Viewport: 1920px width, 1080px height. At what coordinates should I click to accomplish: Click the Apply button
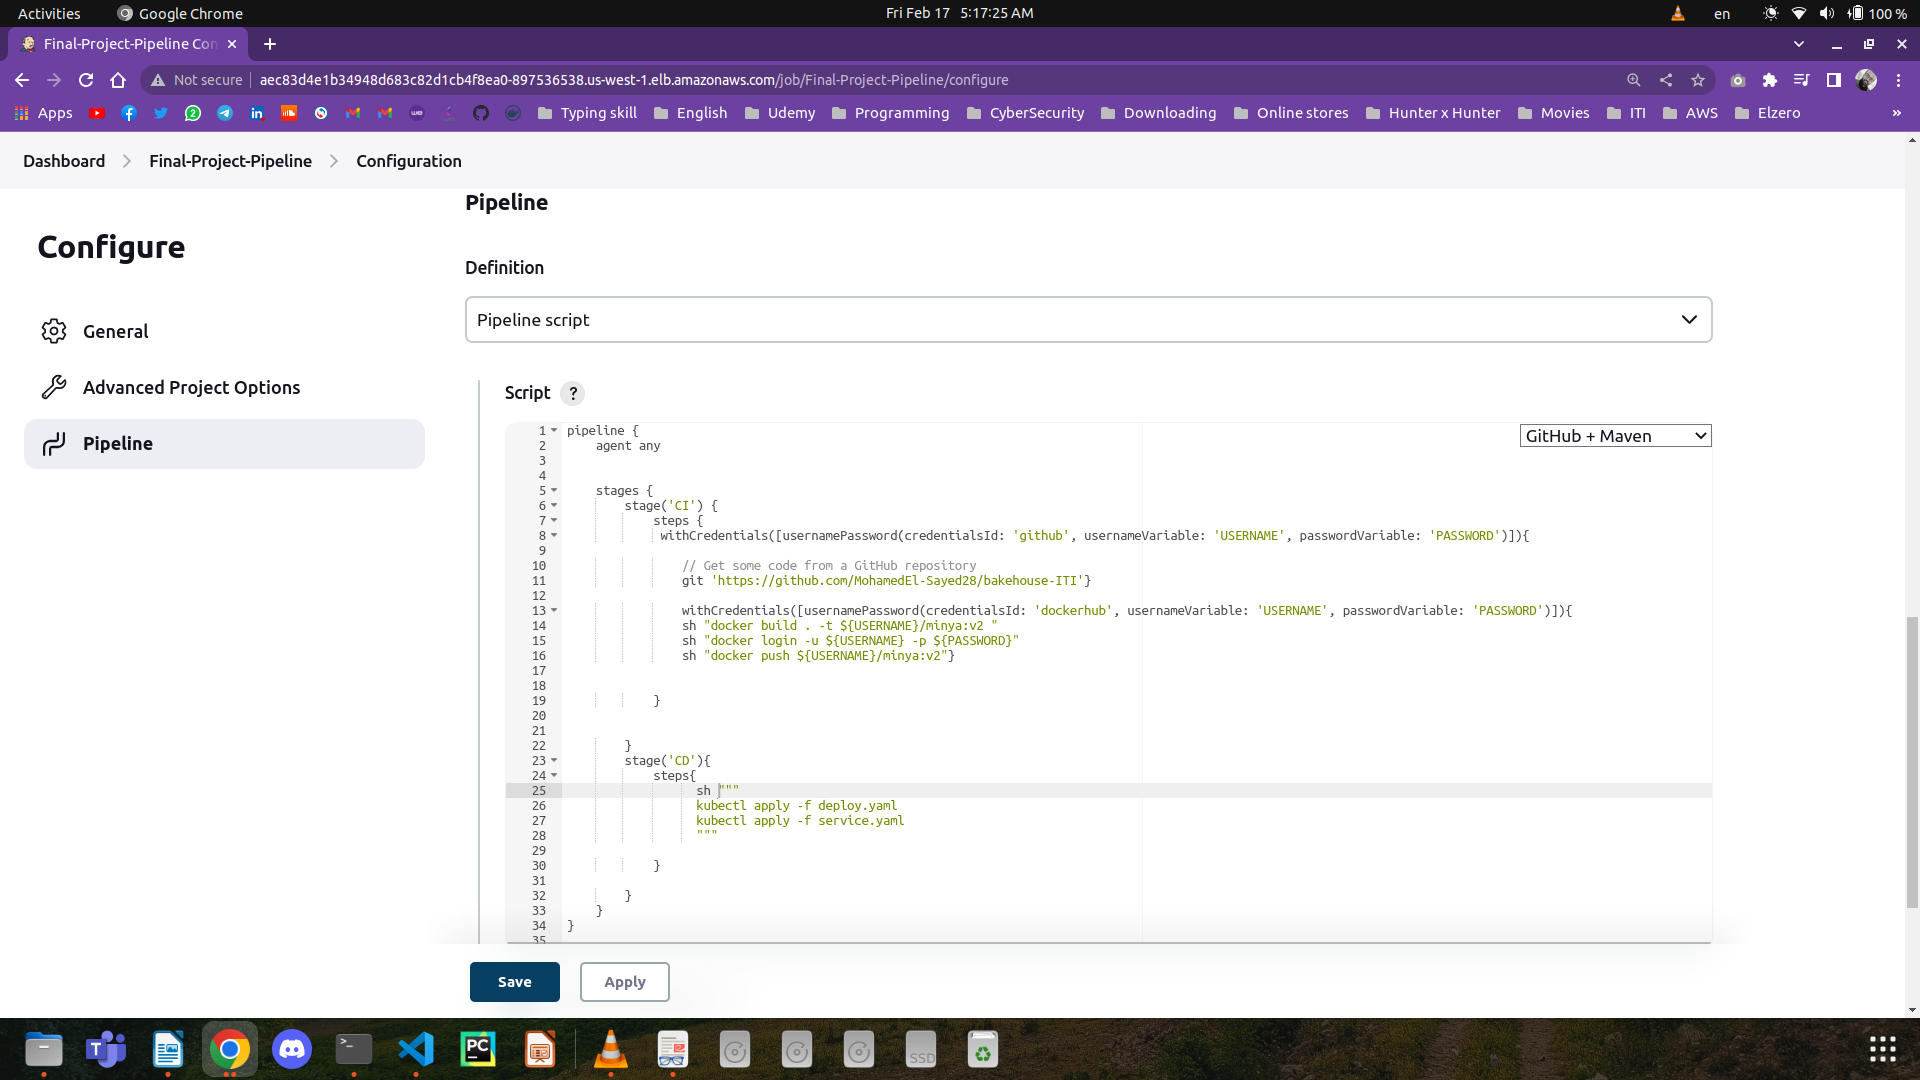(624, 981)
